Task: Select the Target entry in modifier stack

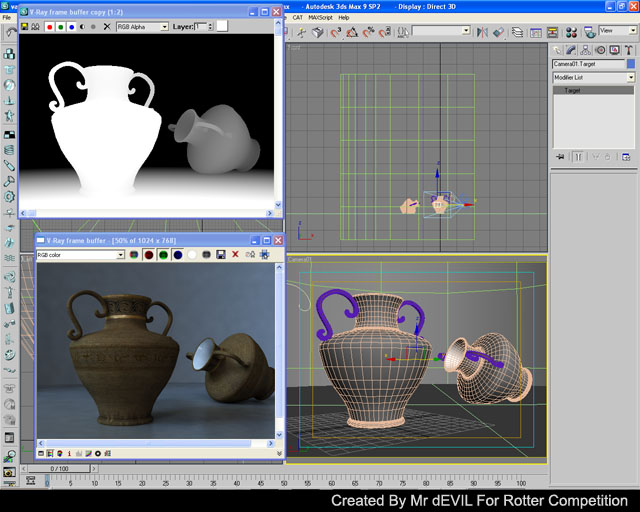Action: pyautogui.click(x=594, y=91)
